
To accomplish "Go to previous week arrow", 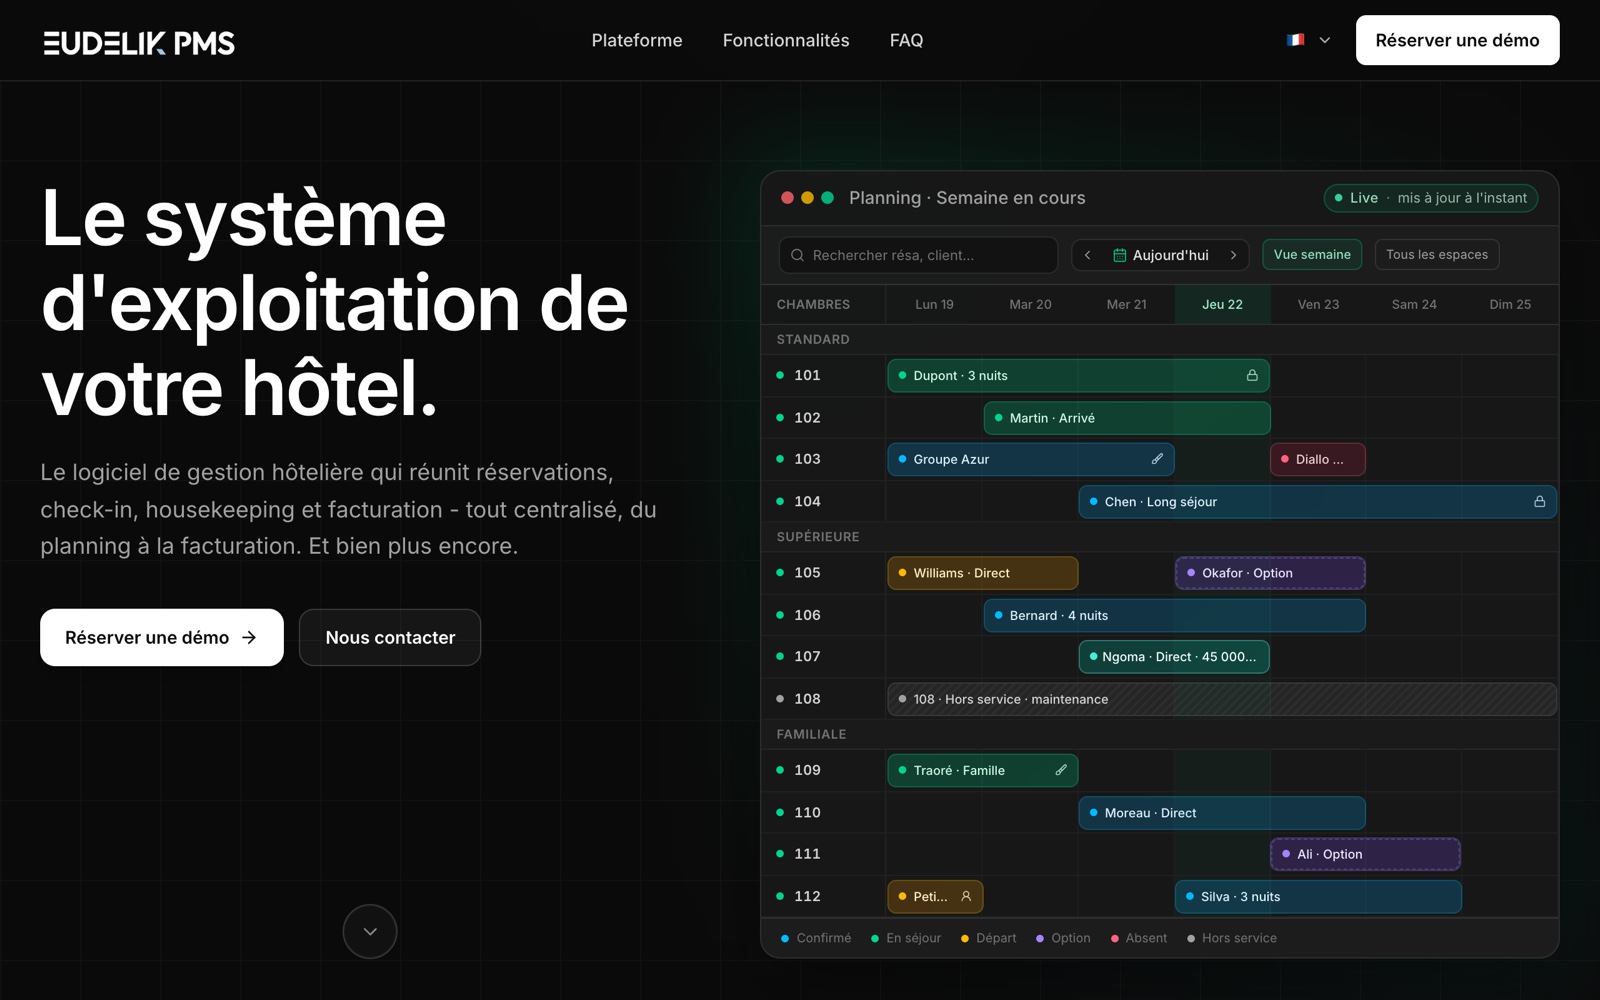I will [x=1088, y=255].
